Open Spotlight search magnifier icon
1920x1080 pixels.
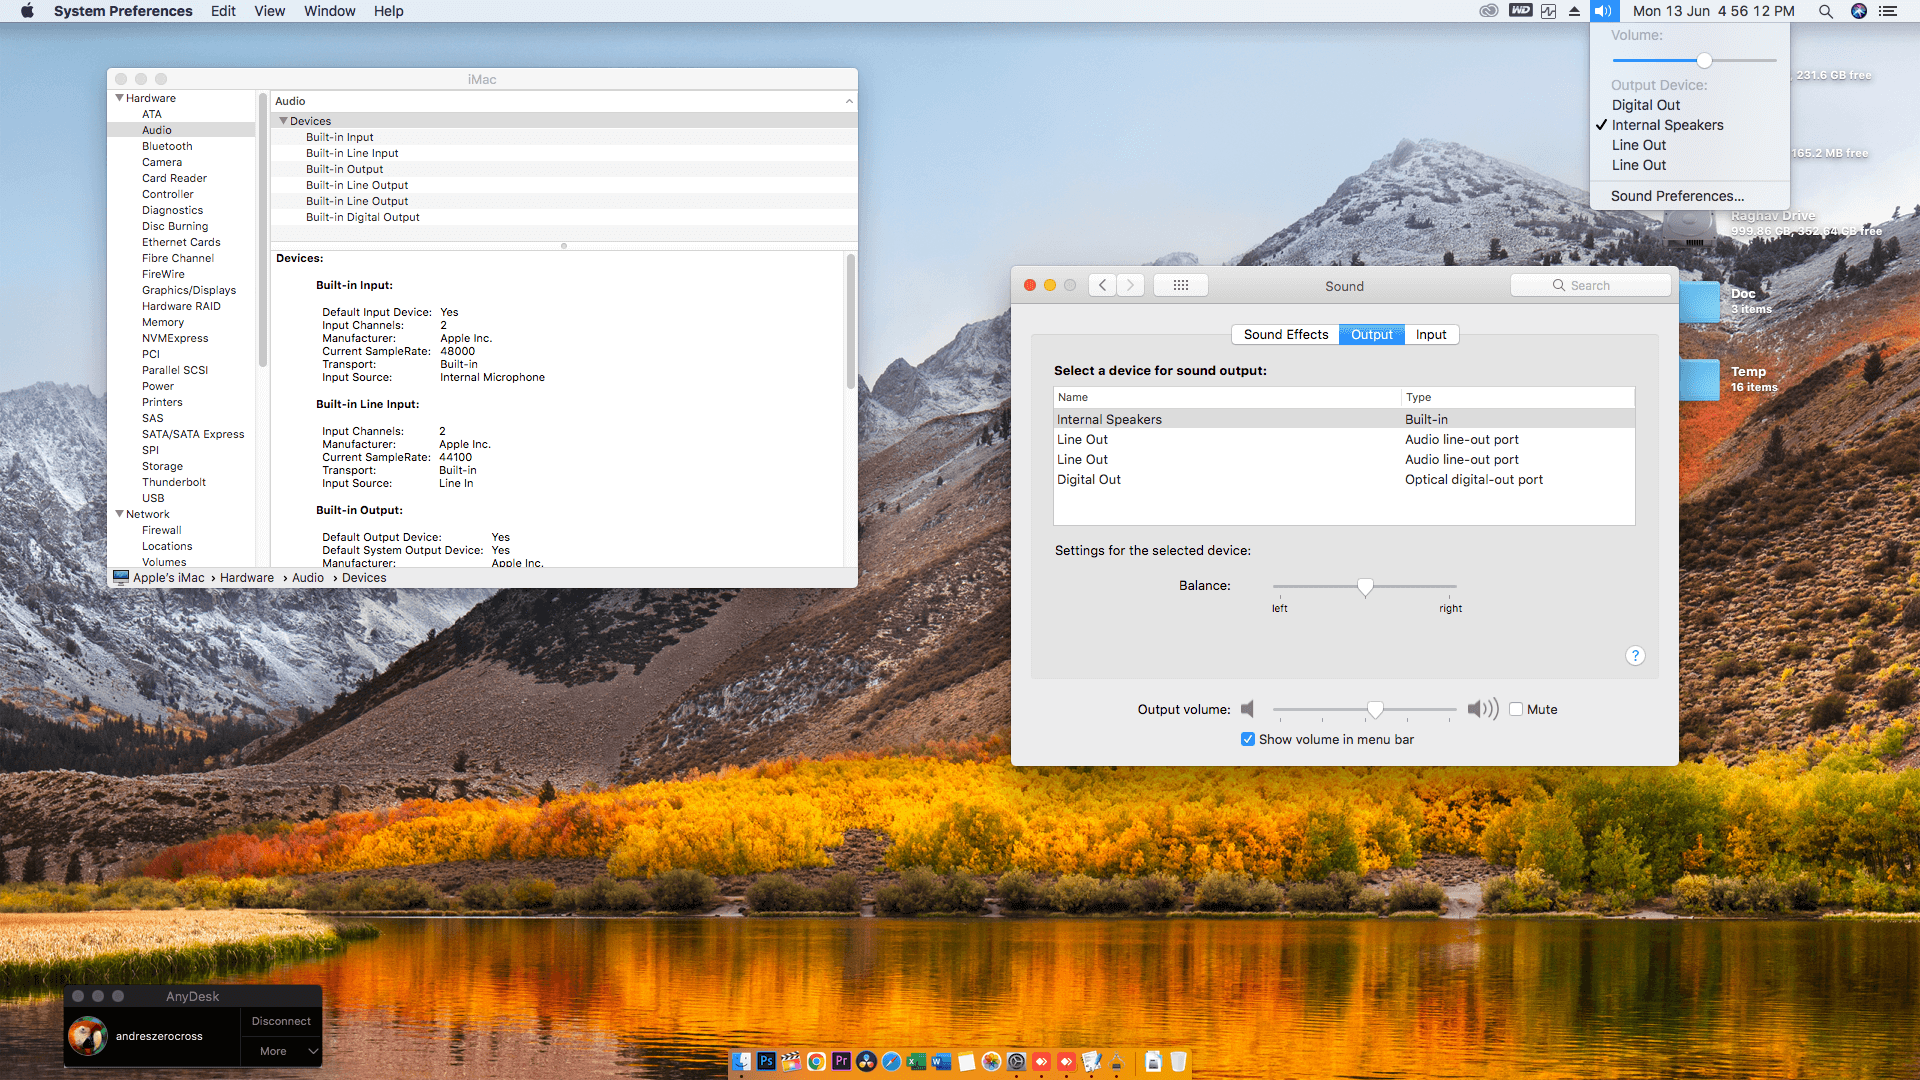click(1825, 11)
